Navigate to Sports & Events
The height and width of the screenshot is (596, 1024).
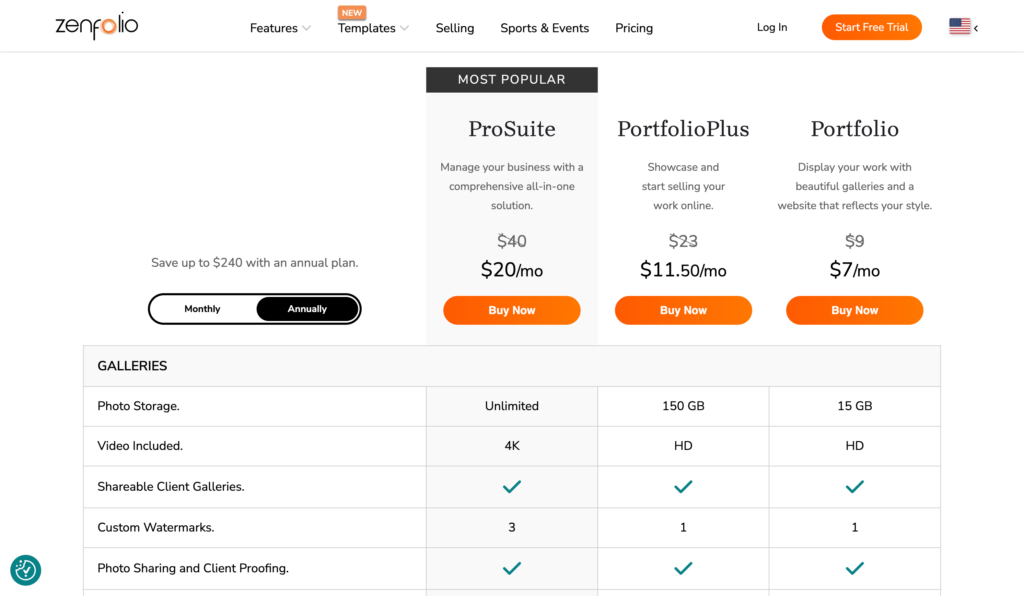pos(544,28)
